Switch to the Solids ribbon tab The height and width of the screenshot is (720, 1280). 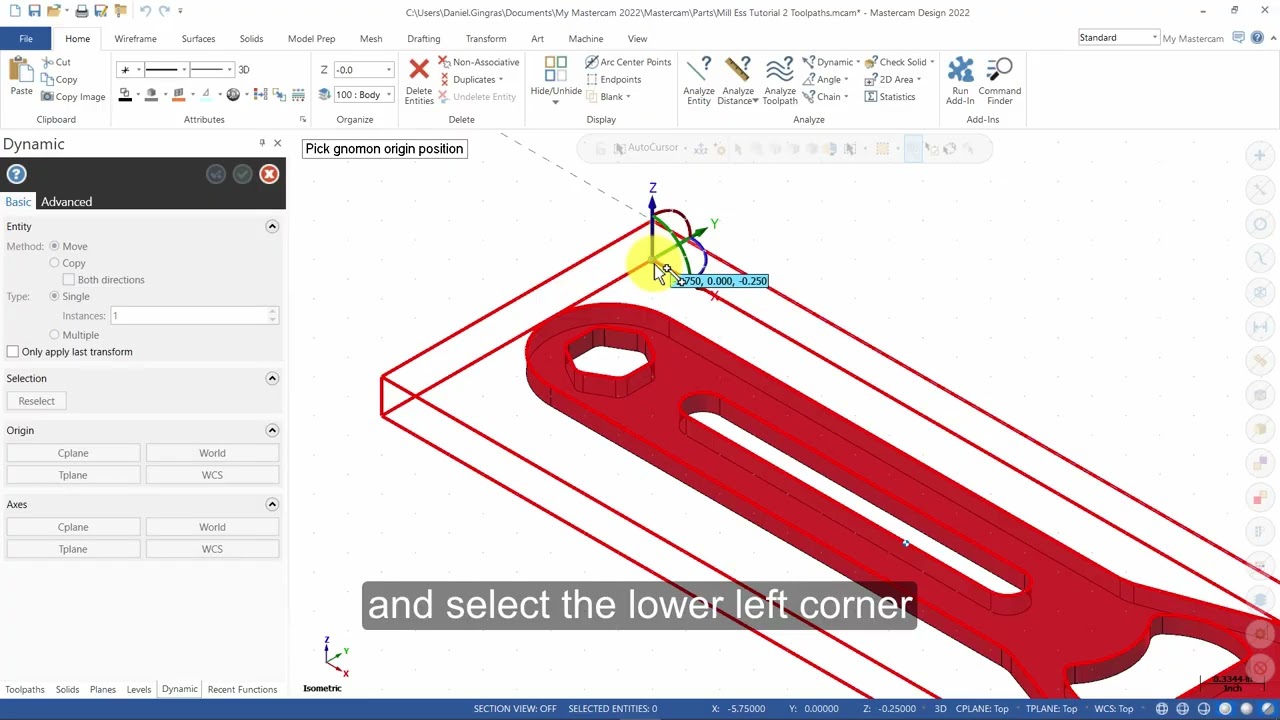coord(251,39)
